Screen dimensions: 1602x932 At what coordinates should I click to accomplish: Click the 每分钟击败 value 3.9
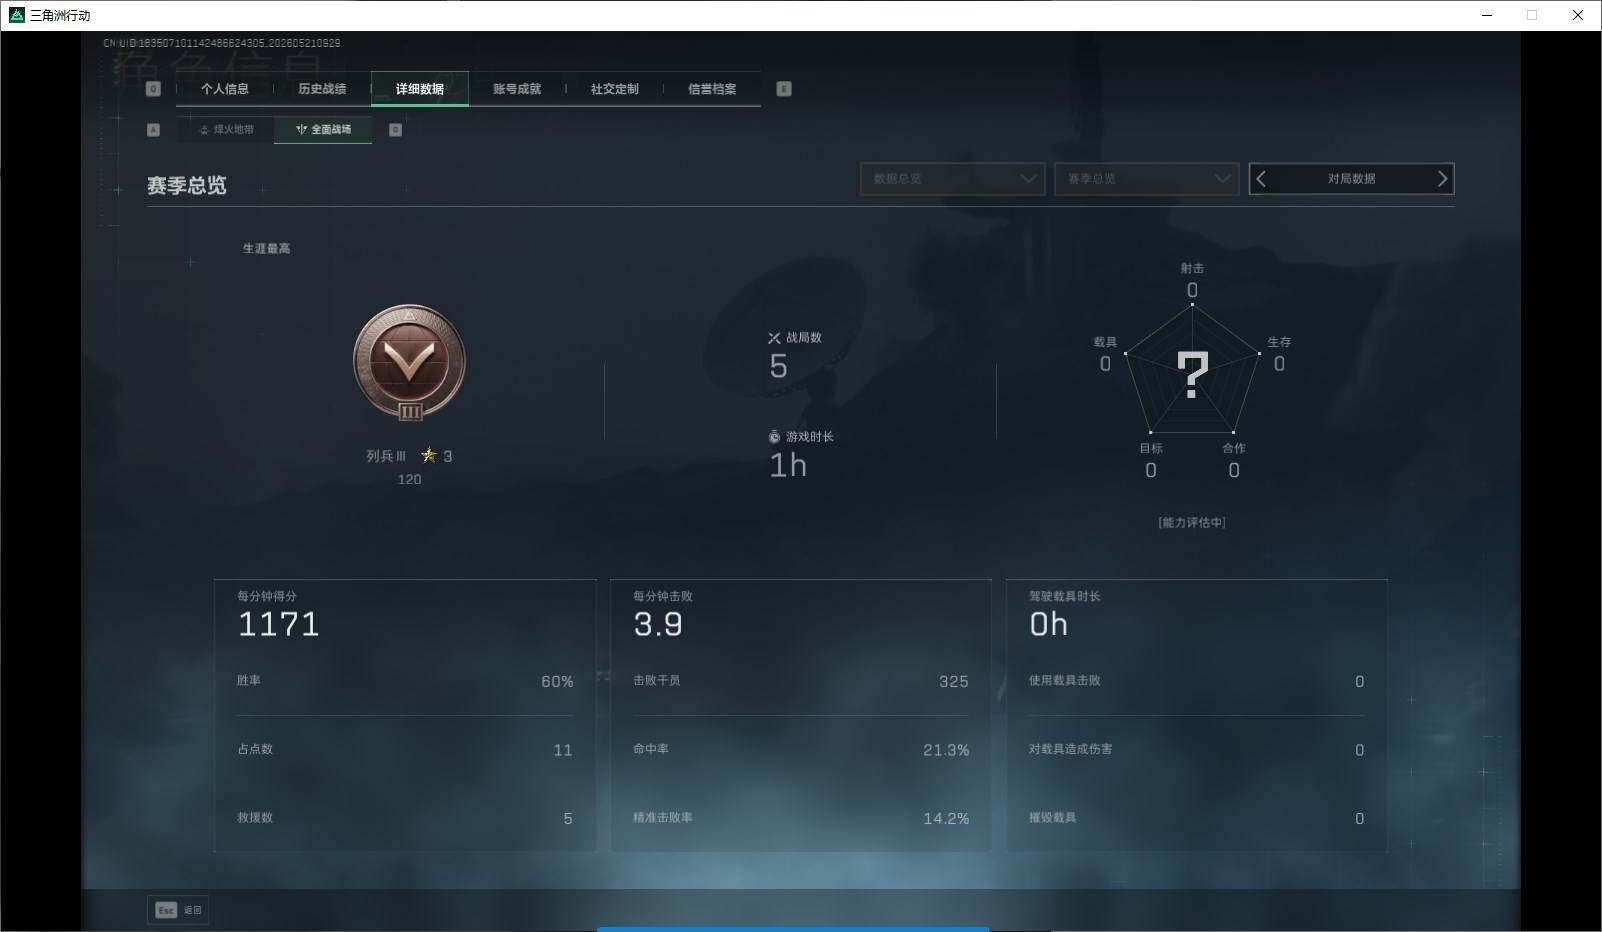[x=658, y=624]
